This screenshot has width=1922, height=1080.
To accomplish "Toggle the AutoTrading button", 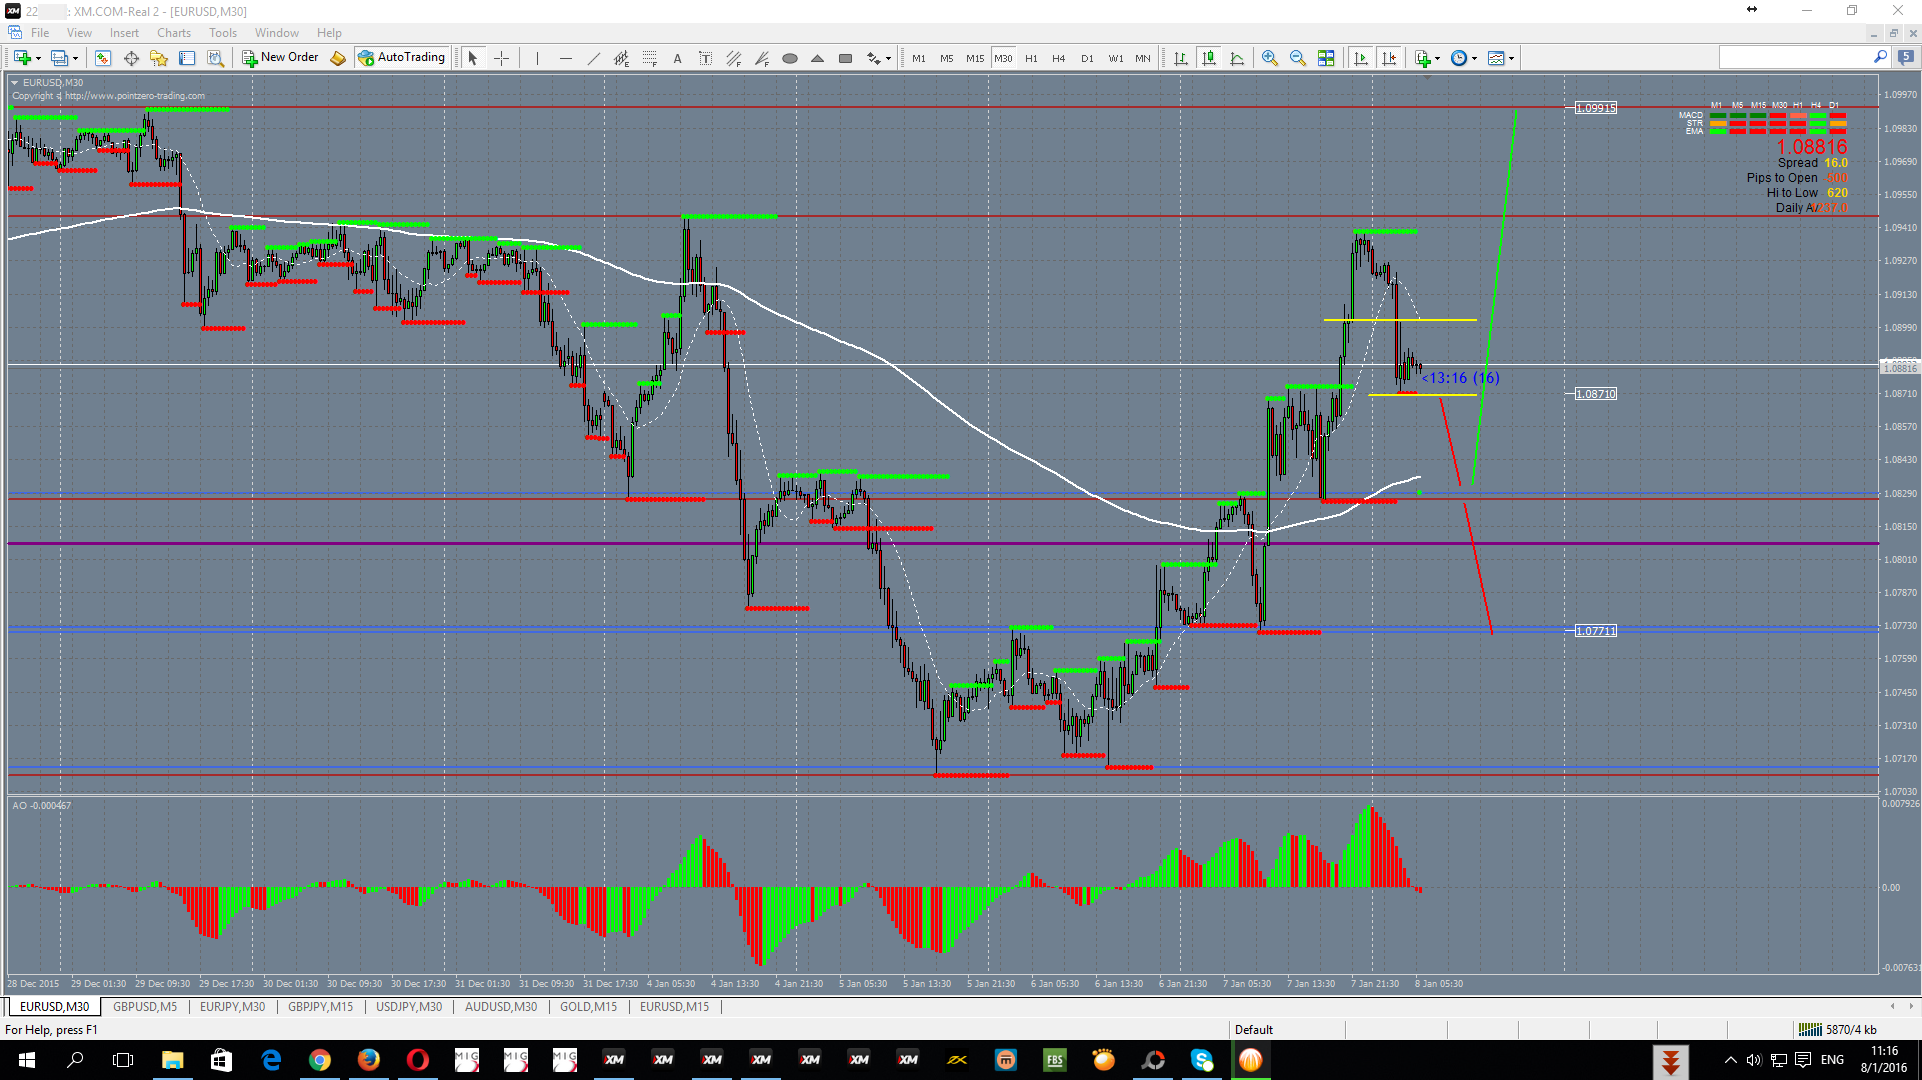I will point(401,58).
